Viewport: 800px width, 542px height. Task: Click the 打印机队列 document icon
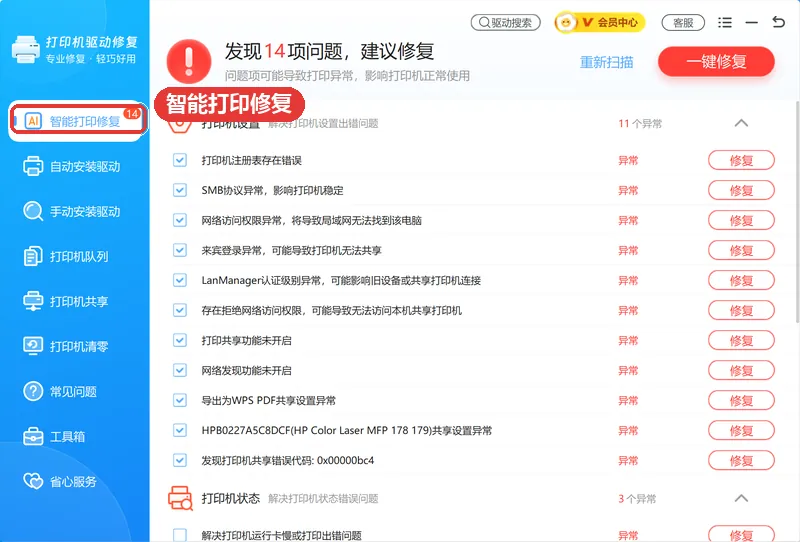coord(33,256)
